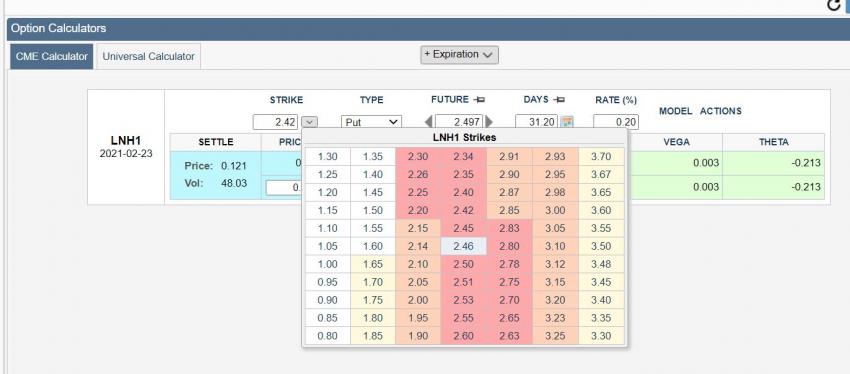Screen dimensions: 850x374
Task: Click the refresh icon at top right
Action: click(834, 5)
